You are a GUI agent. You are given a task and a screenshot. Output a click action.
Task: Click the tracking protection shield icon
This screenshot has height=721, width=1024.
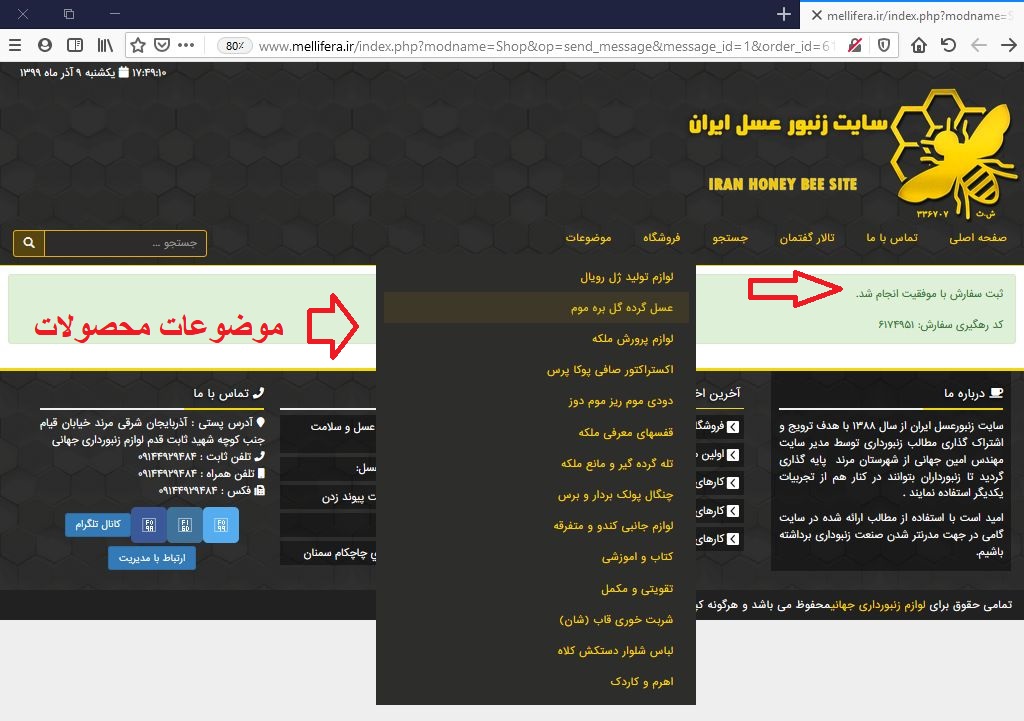884,45
